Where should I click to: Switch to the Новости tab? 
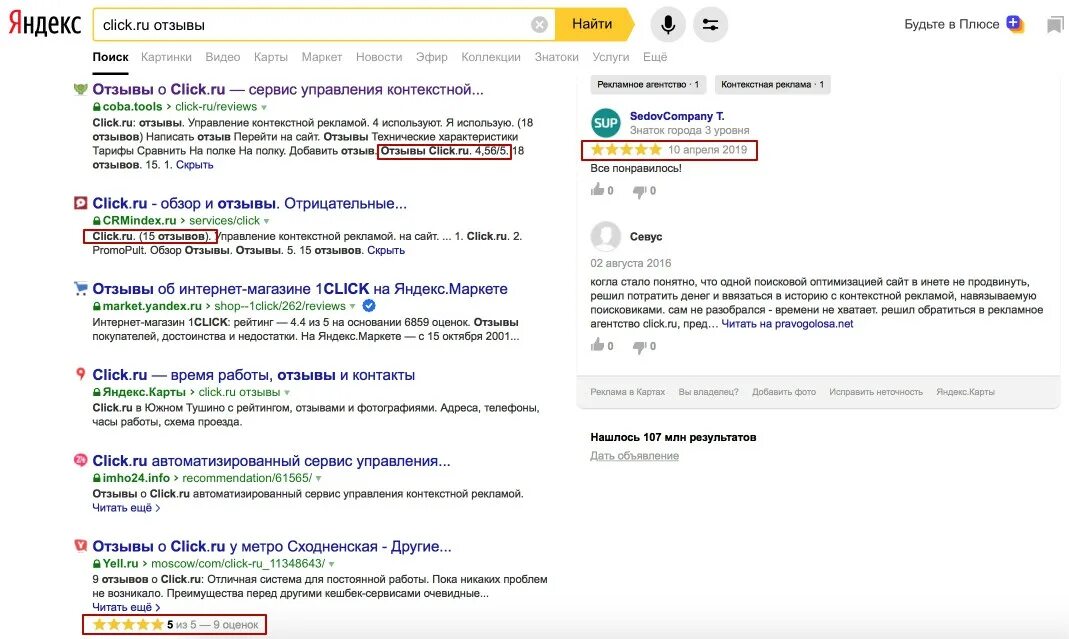pos(379,57)
